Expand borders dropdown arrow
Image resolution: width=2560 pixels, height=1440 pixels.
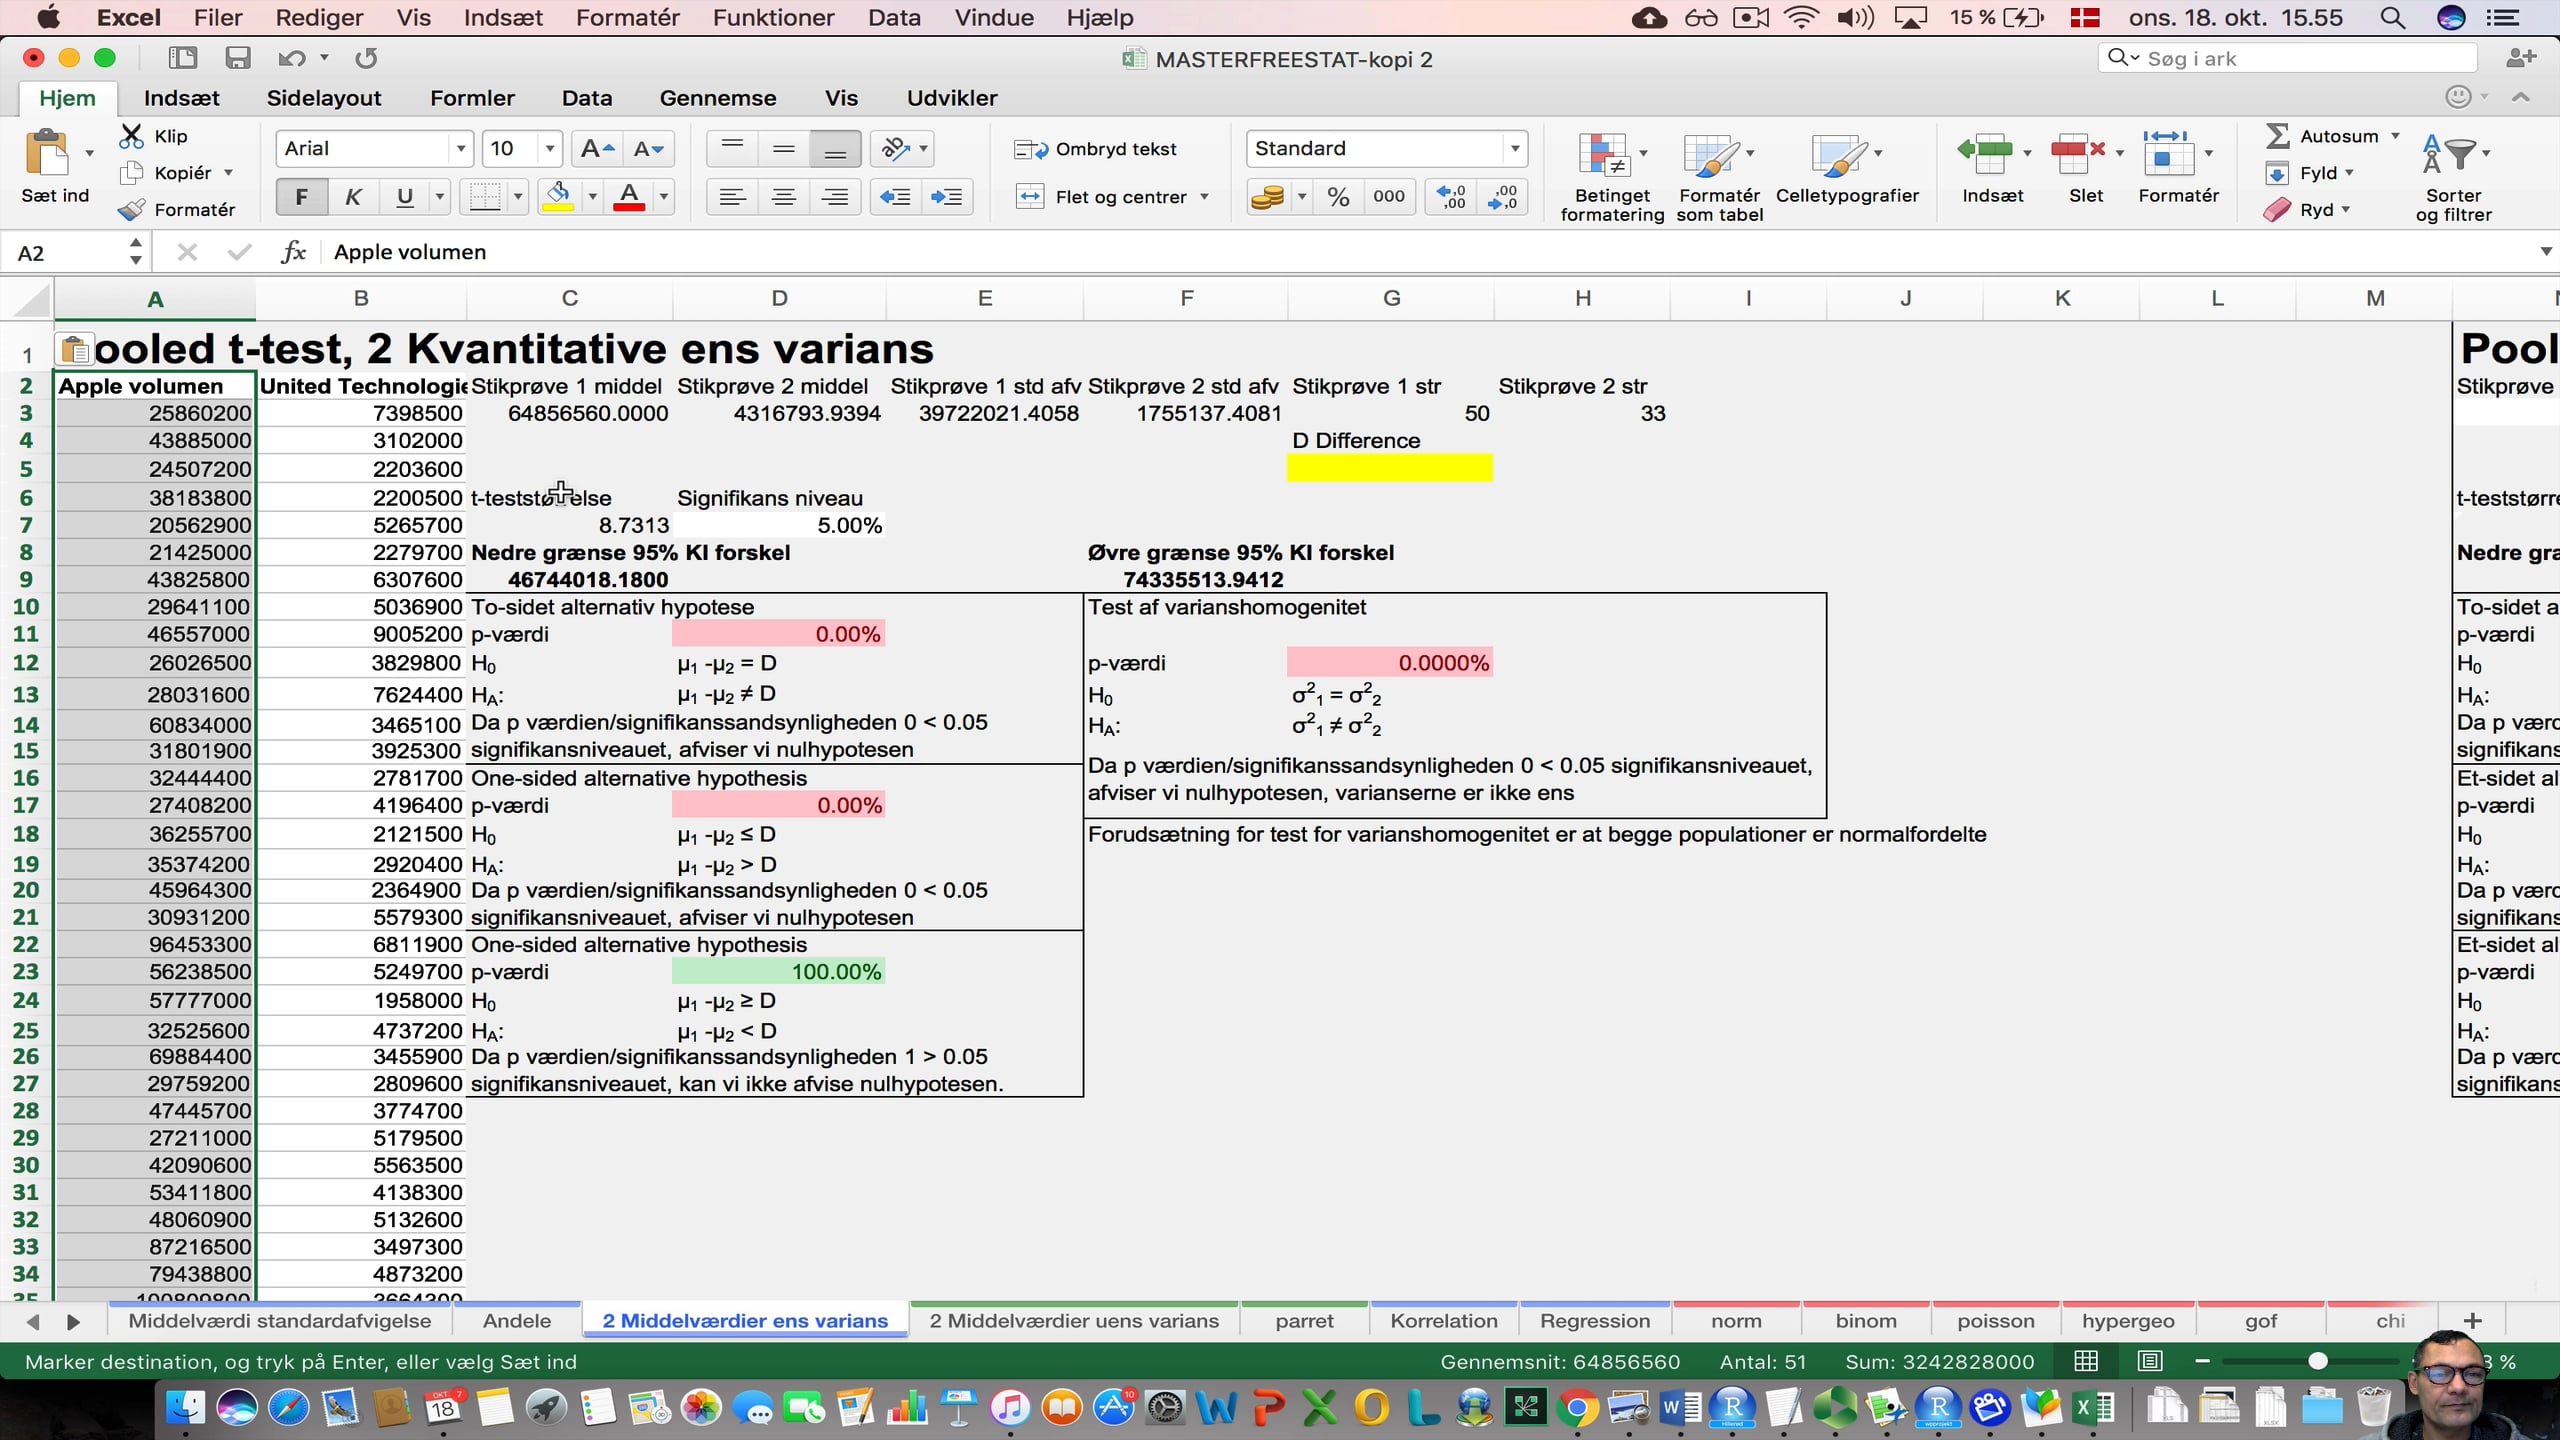pos(517,197)
